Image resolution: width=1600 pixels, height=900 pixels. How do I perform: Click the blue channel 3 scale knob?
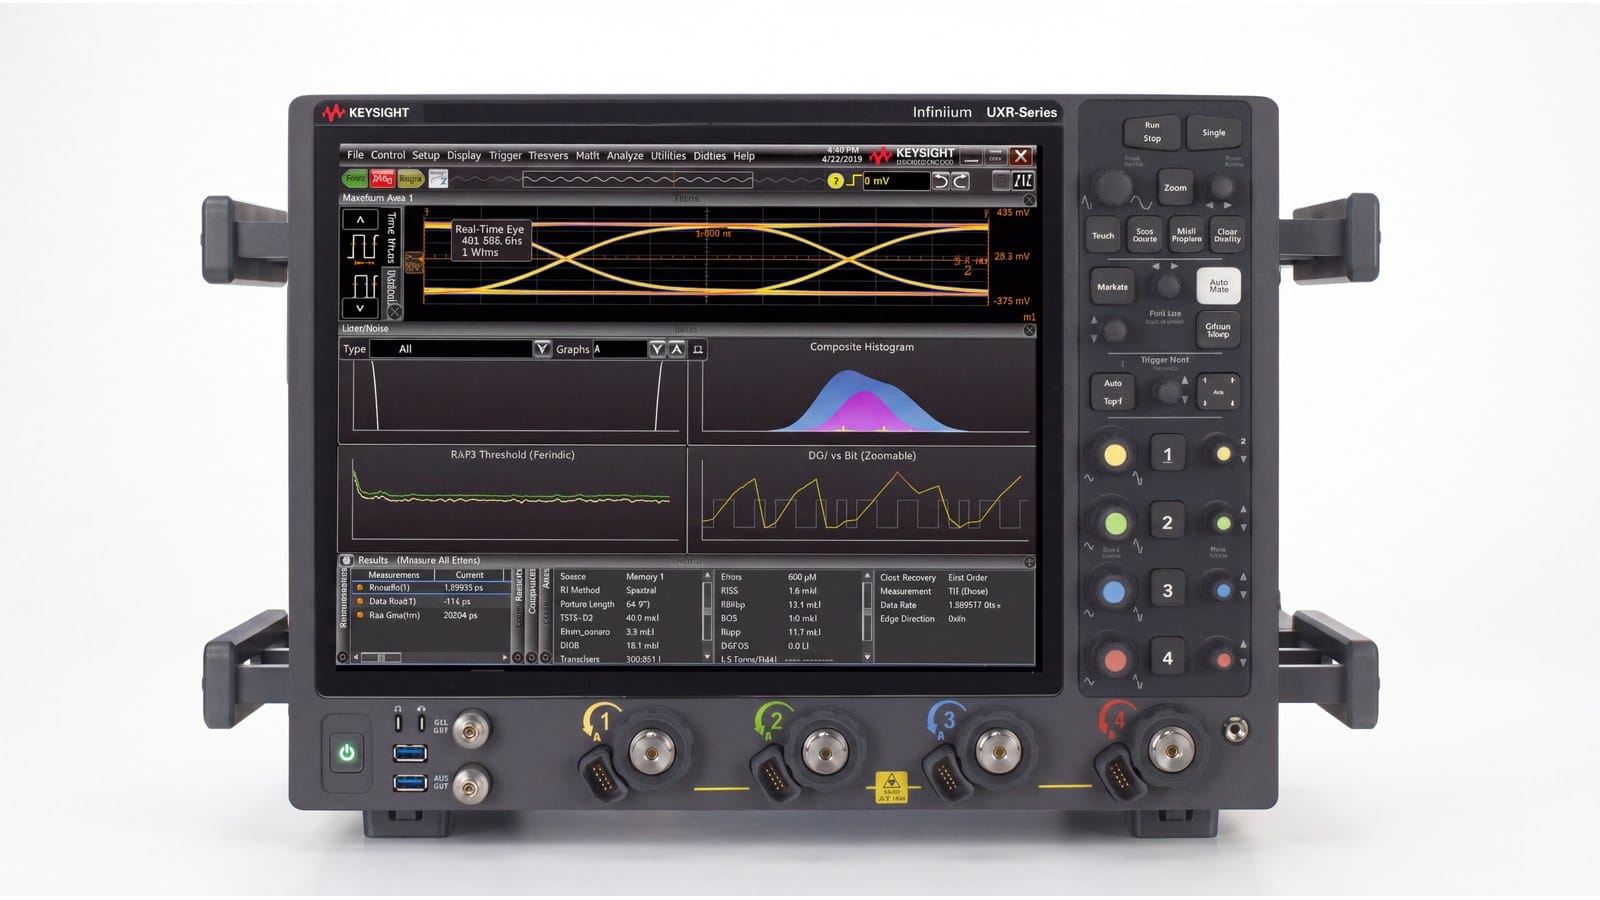[1114, 591]
